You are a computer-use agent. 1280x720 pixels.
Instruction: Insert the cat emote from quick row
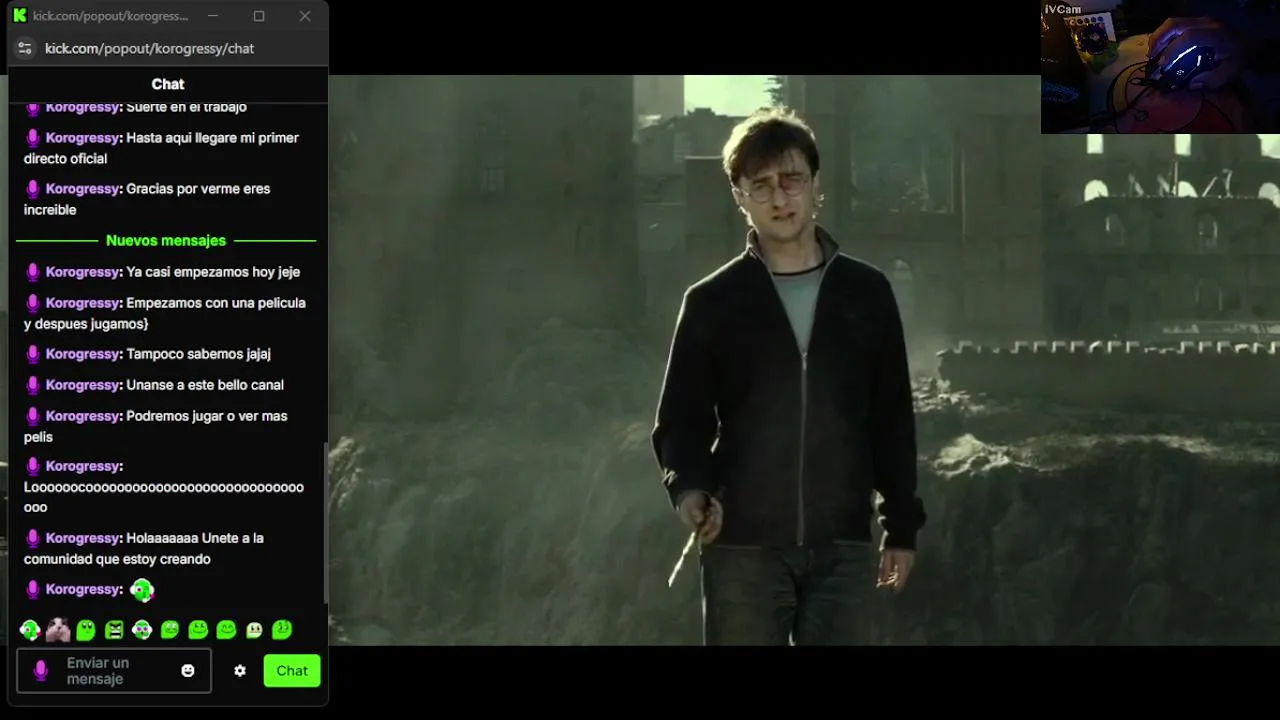58,629
